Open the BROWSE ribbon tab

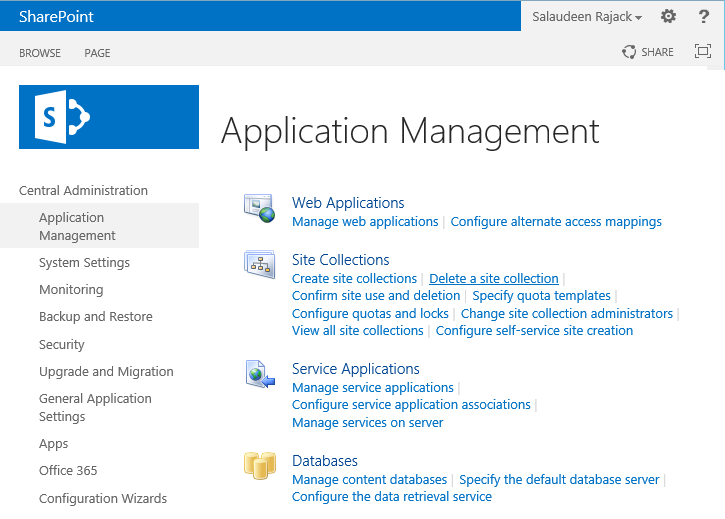pyautogui.click(x=40, y=53)
